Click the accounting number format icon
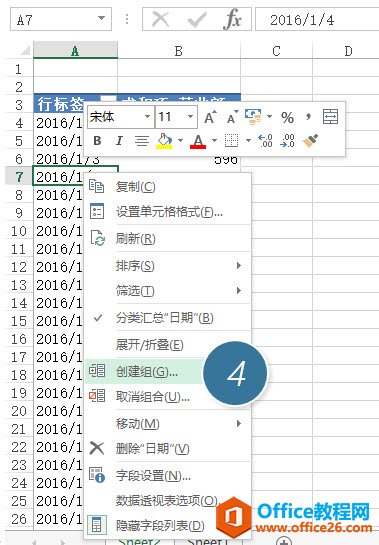The width and height of the screenshot is (379, 545). click(x=253, y=117)
